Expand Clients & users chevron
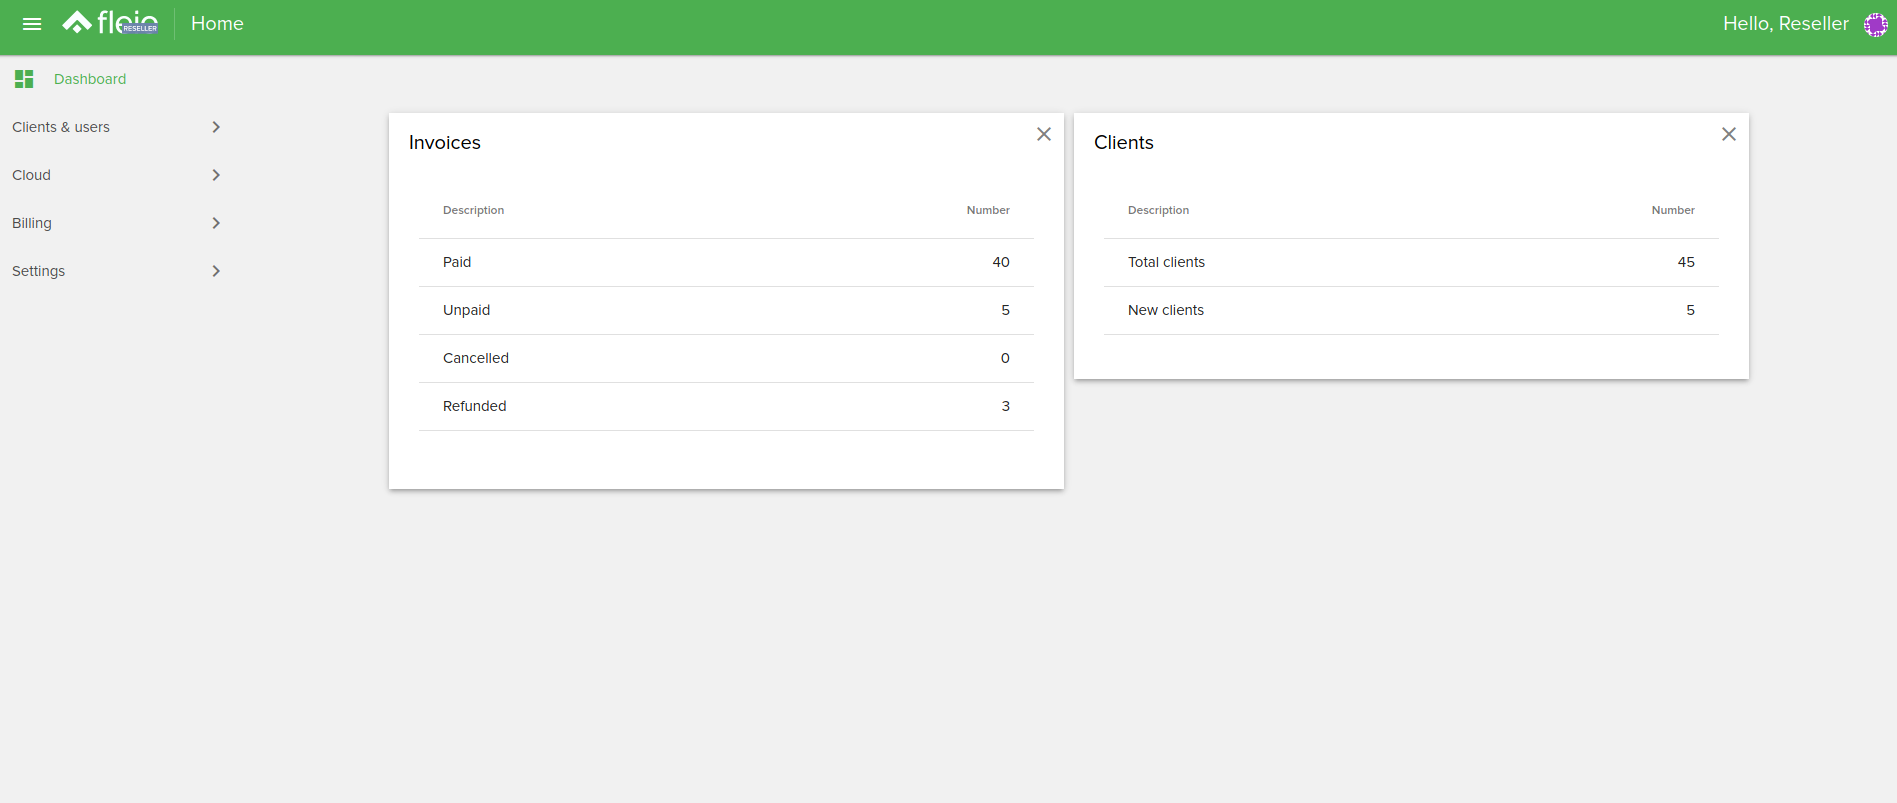Viewport: 1897px width, 803px height. (x=216, y=127)
